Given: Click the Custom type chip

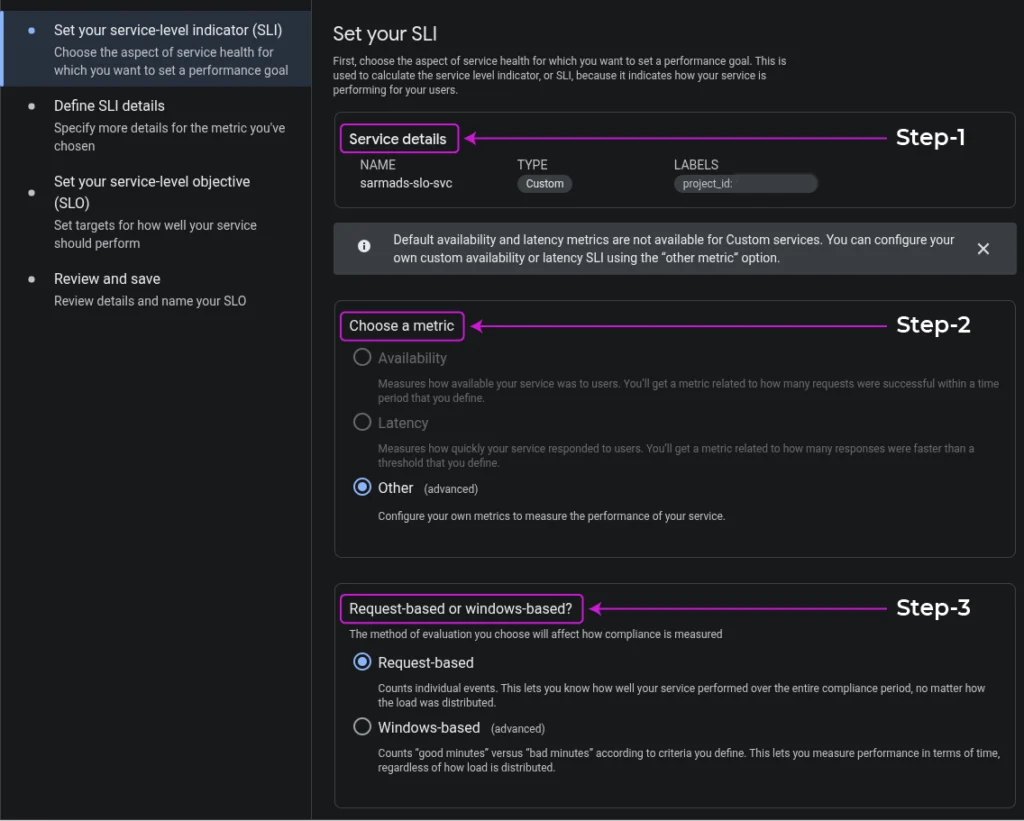Looking at the screenshot, I should pos(545,184).
